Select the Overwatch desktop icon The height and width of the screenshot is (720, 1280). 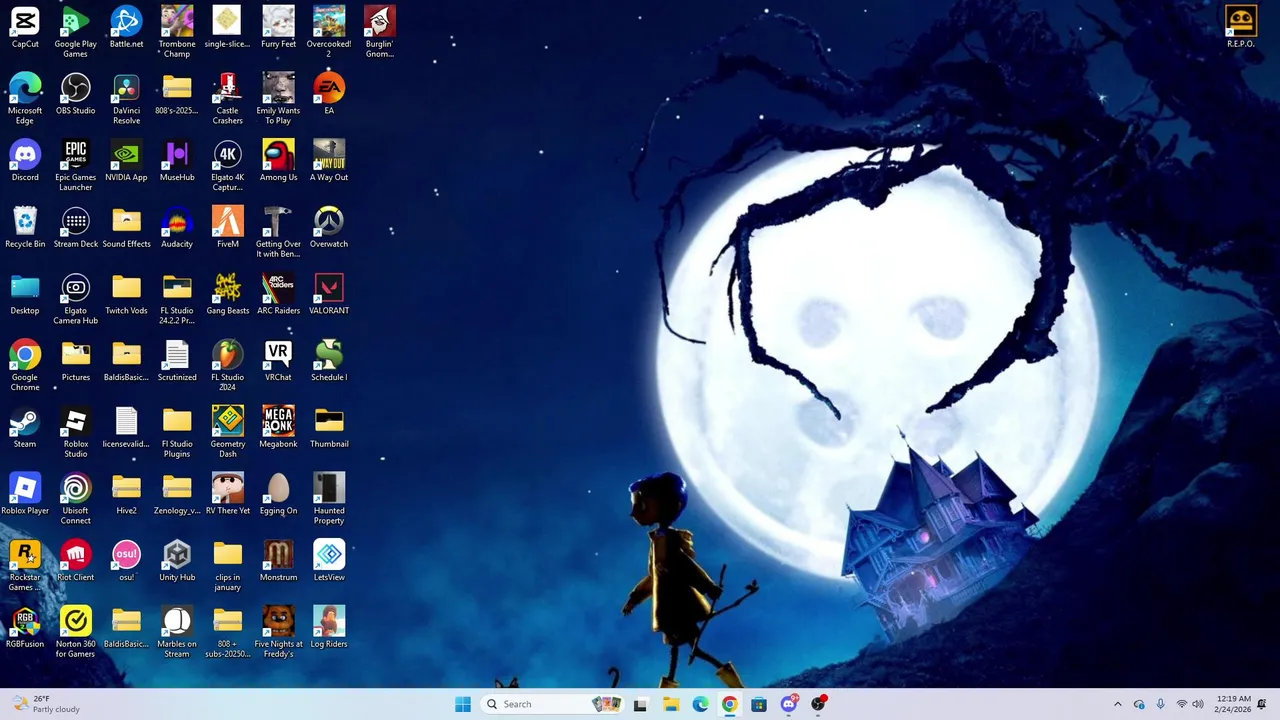[x=329, y=228]
